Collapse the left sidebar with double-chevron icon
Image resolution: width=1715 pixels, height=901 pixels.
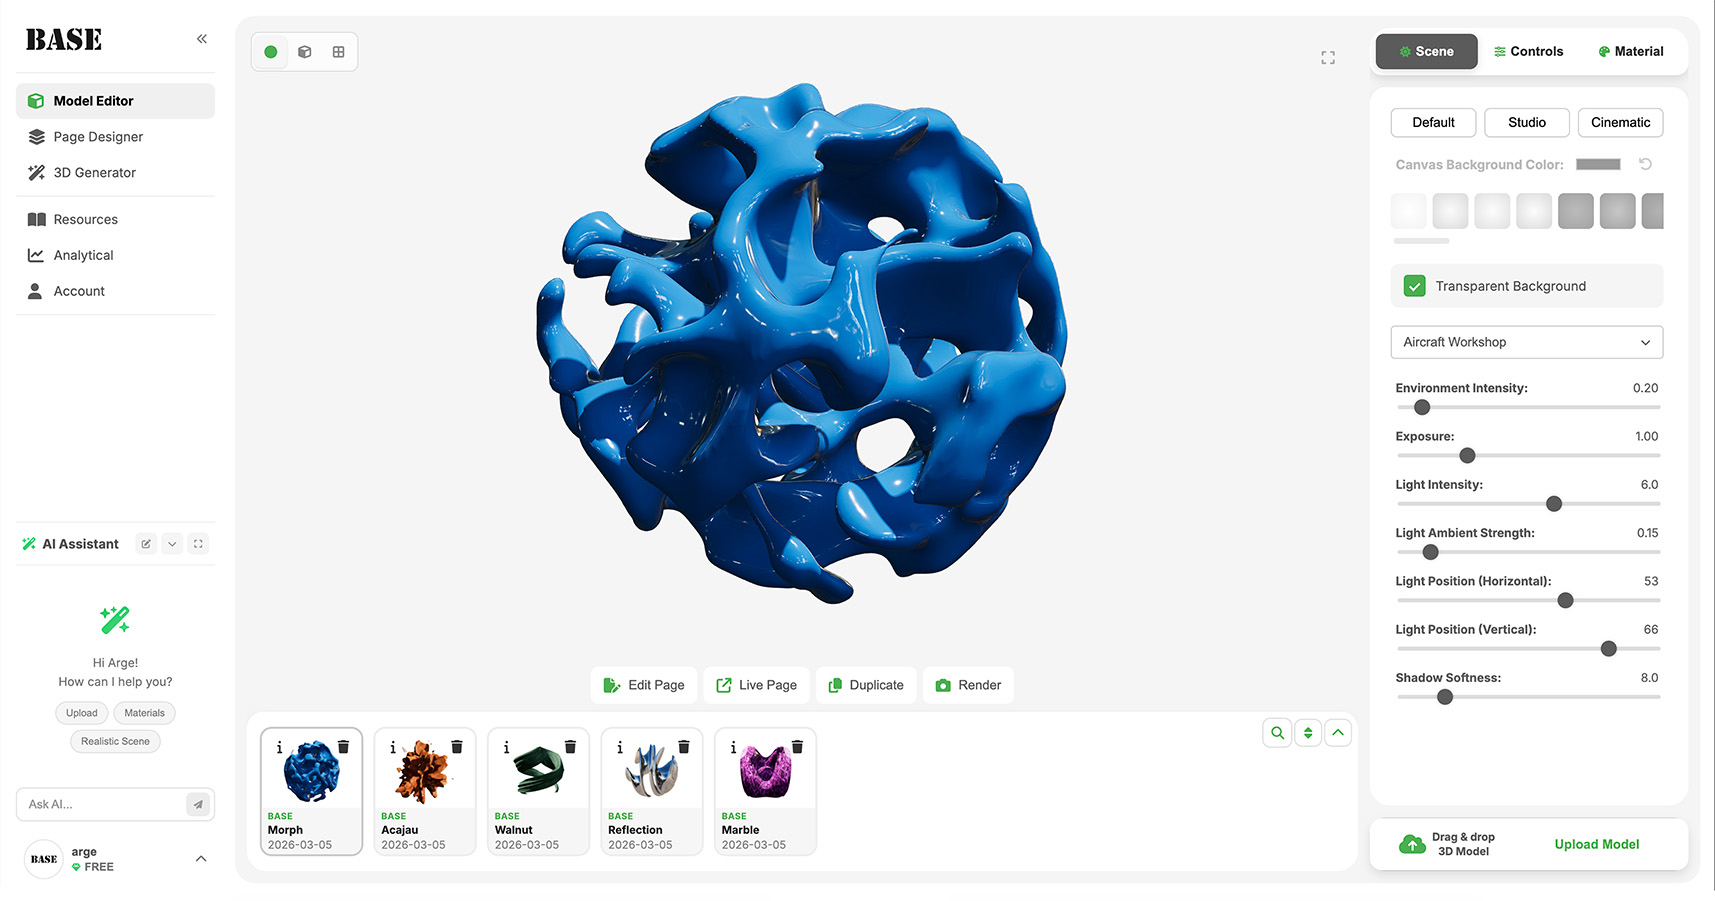pos(202,39)
